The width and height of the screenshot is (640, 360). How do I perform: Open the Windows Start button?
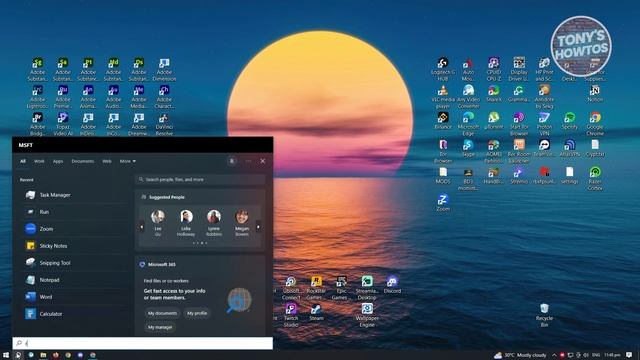[6, 355]
